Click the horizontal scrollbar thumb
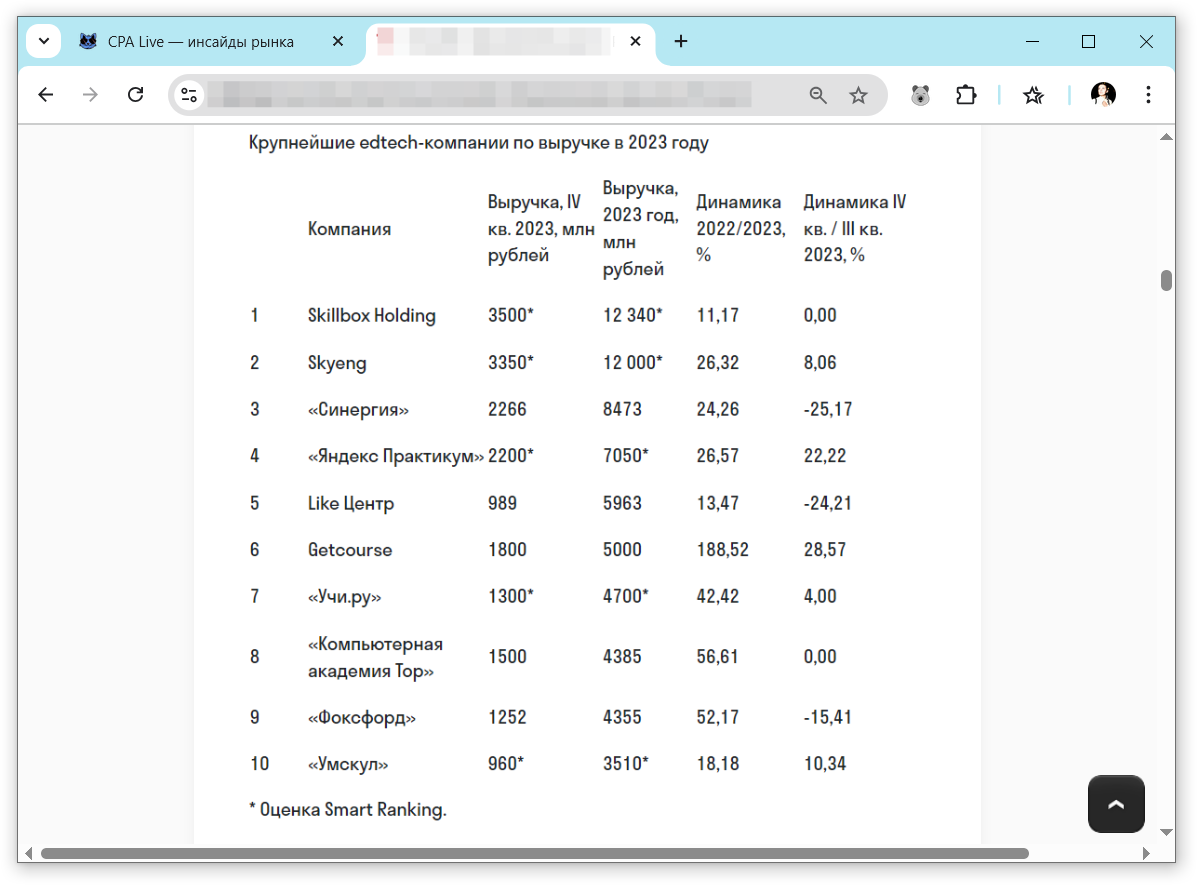 (x=535, y=854)
